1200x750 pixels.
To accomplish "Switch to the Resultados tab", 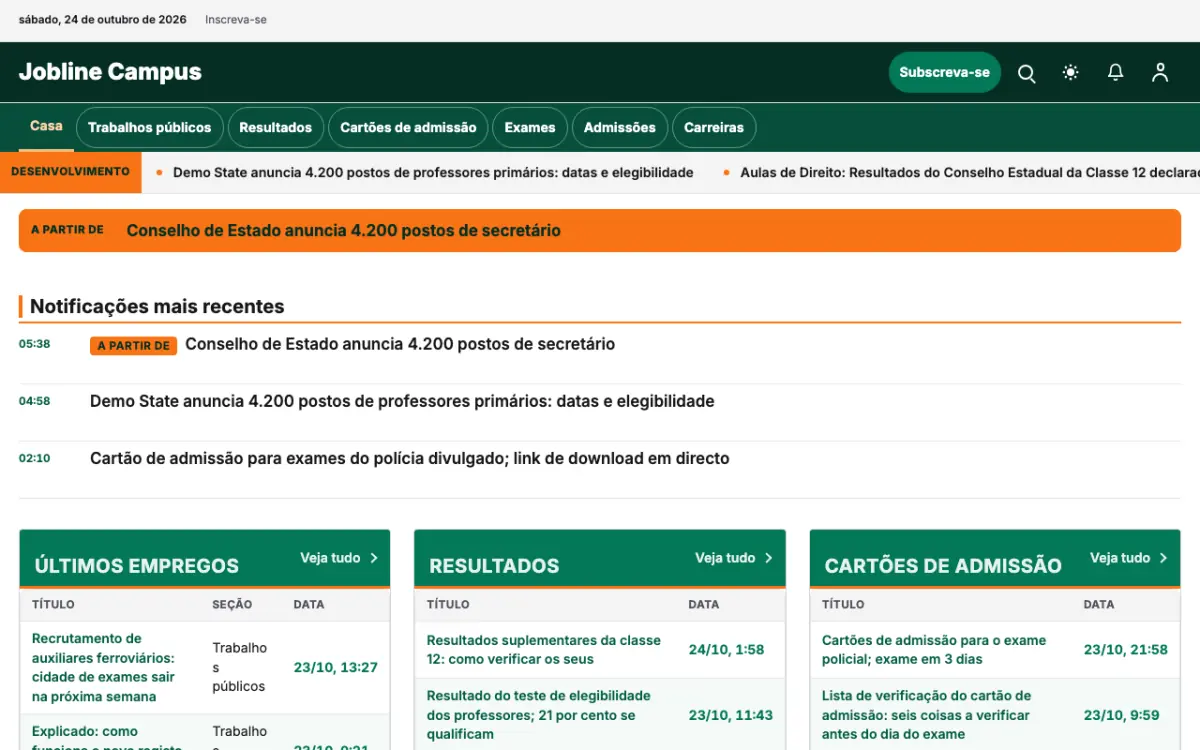I will click(275, 128).
